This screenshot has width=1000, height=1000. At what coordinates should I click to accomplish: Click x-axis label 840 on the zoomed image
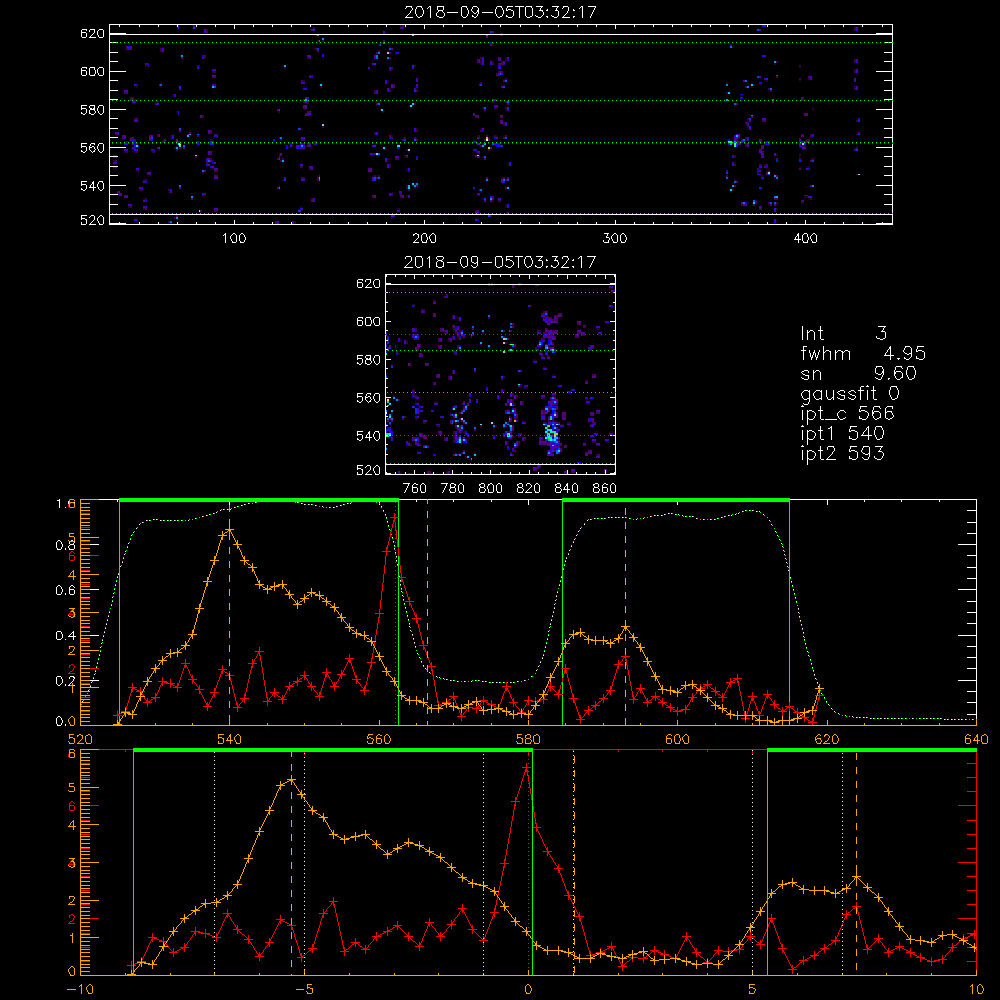point(566,489)
